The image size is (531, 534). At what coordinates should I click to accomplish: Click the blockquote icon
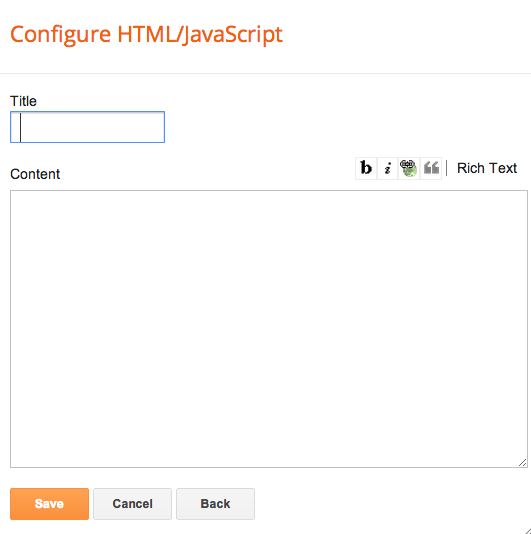(x=431, y=168)
